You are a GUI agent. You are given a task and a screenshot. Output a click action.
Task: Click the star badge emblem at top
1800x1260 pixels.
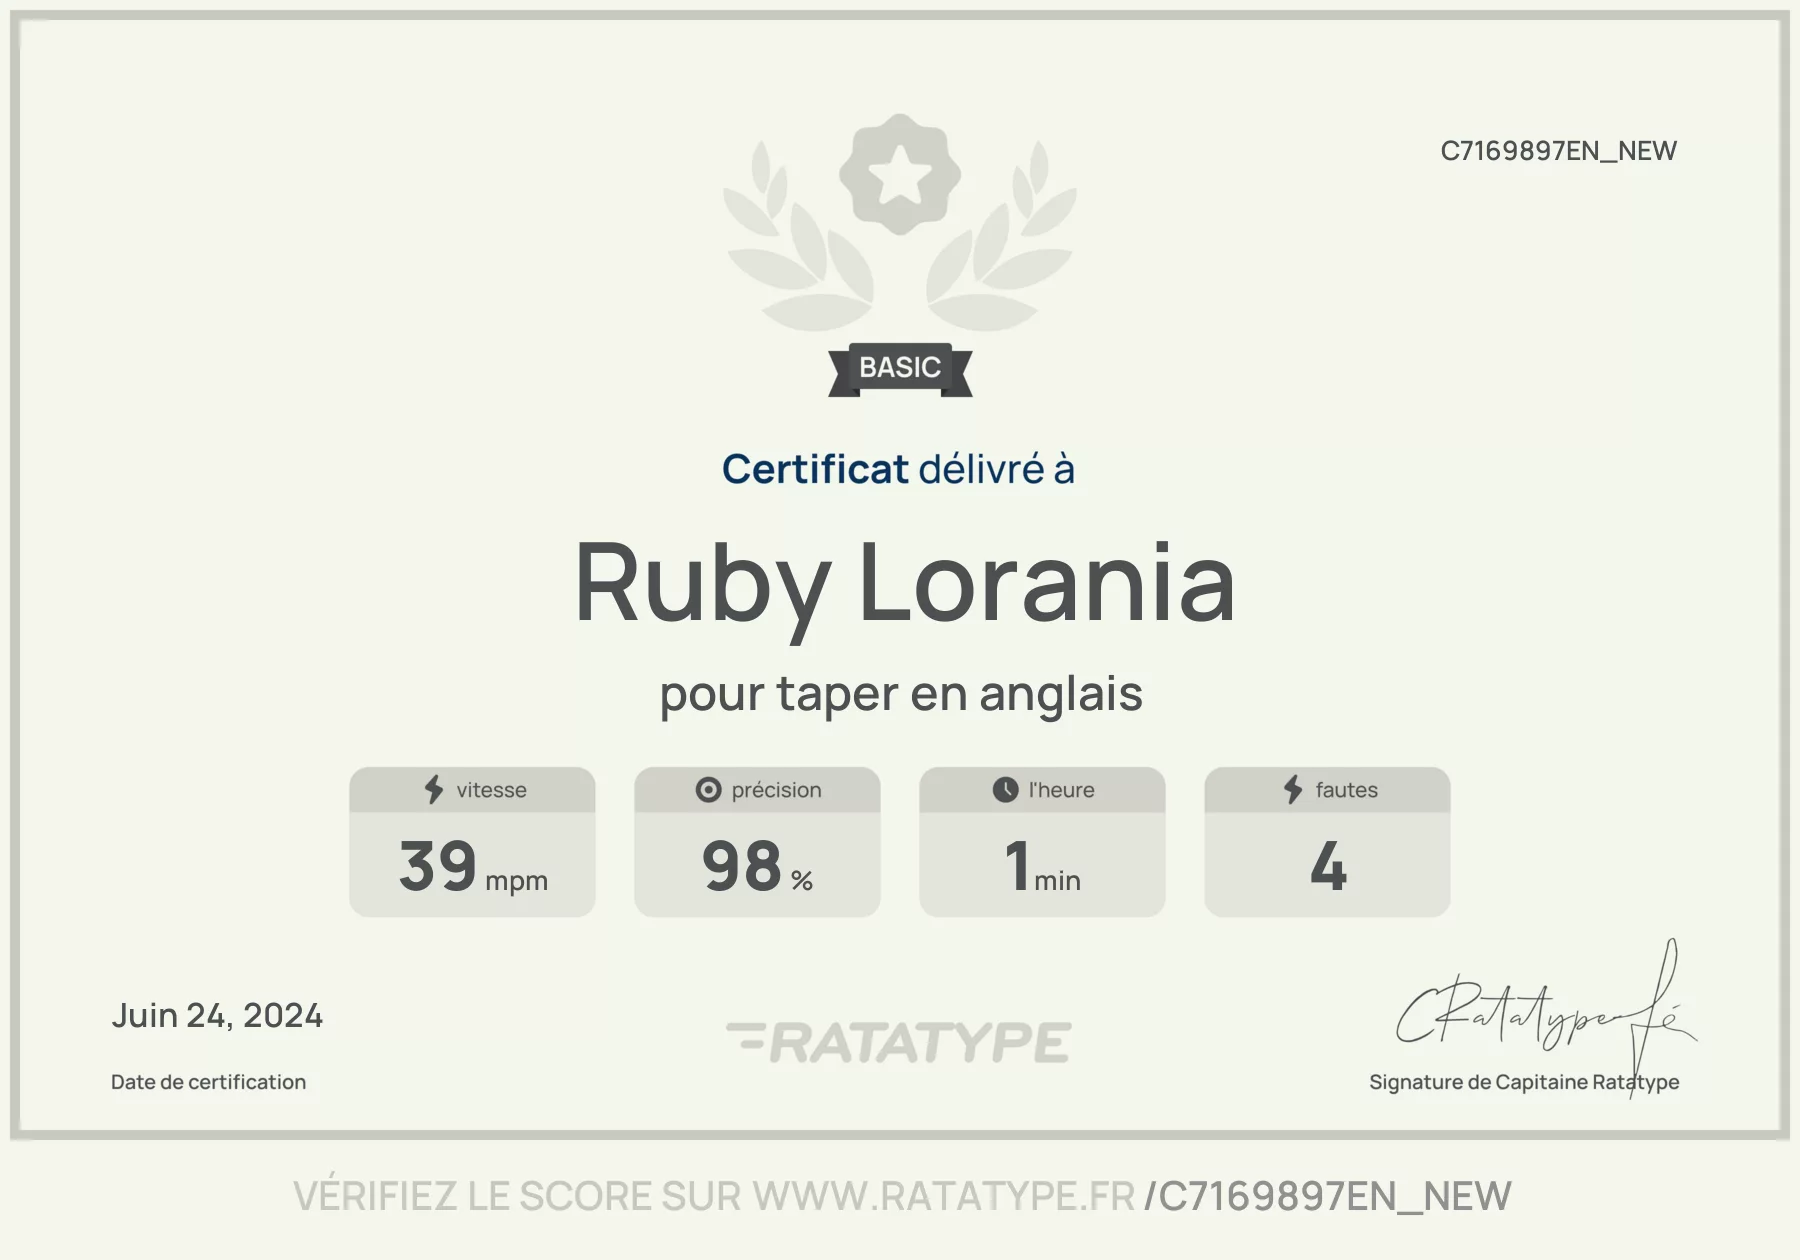pyautogui.click(x=899, y=175)
